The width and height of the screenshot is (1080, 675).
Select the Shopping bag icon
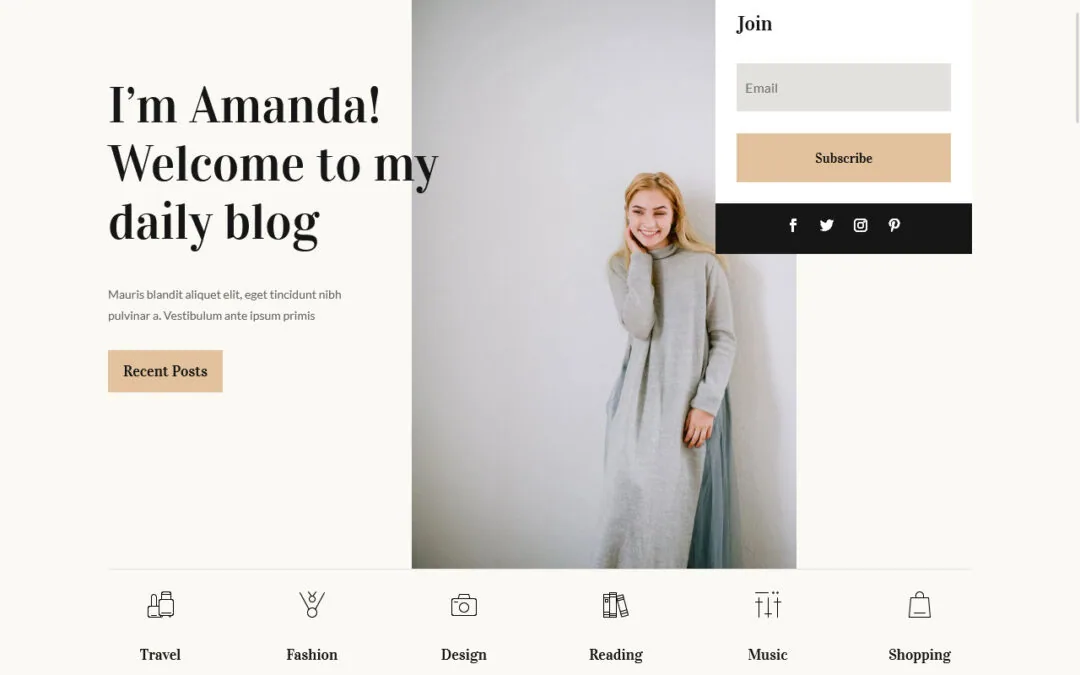point(920,605)
